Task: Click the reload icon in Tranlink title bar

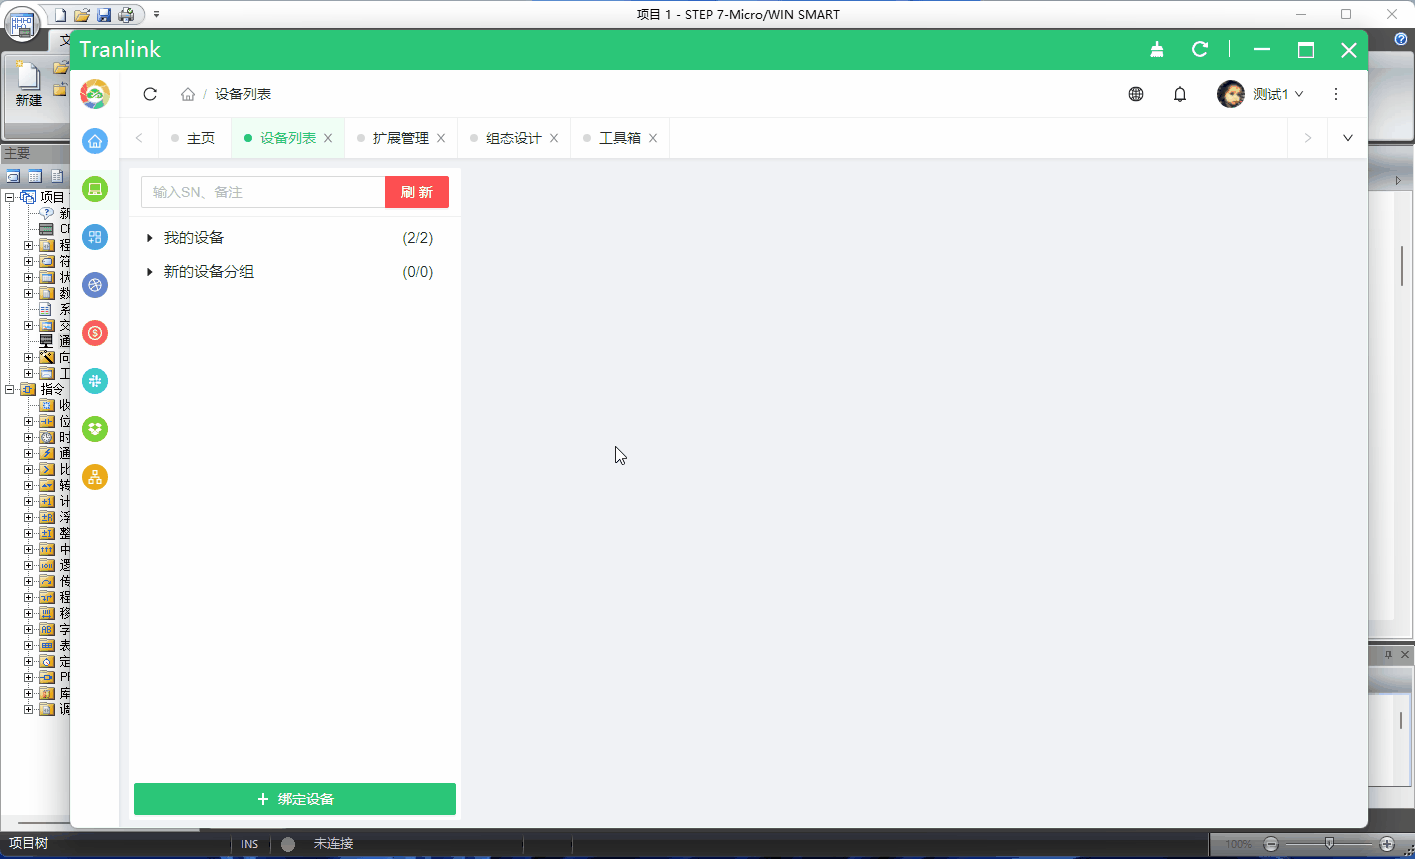Action: [1200, 50]
